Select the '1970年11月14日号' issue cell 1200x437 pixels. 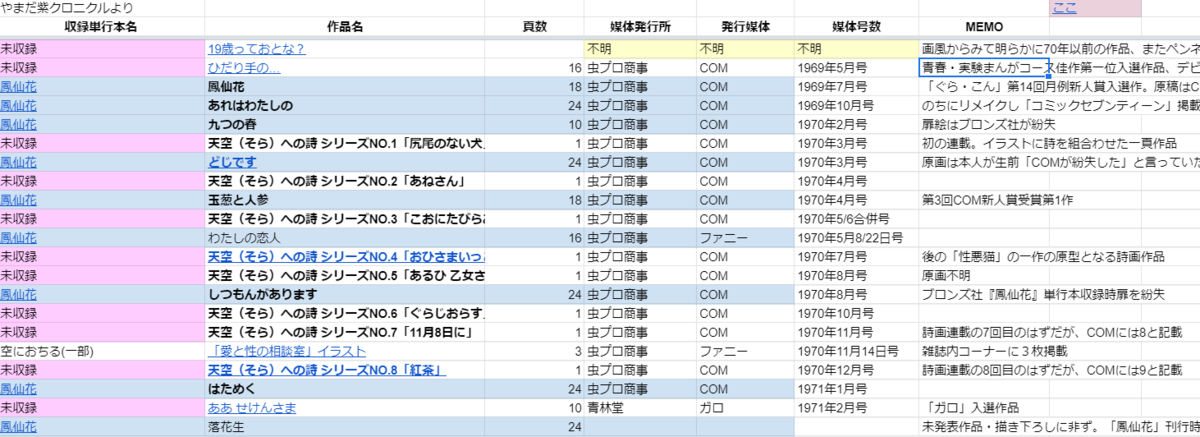coord(856,351)
